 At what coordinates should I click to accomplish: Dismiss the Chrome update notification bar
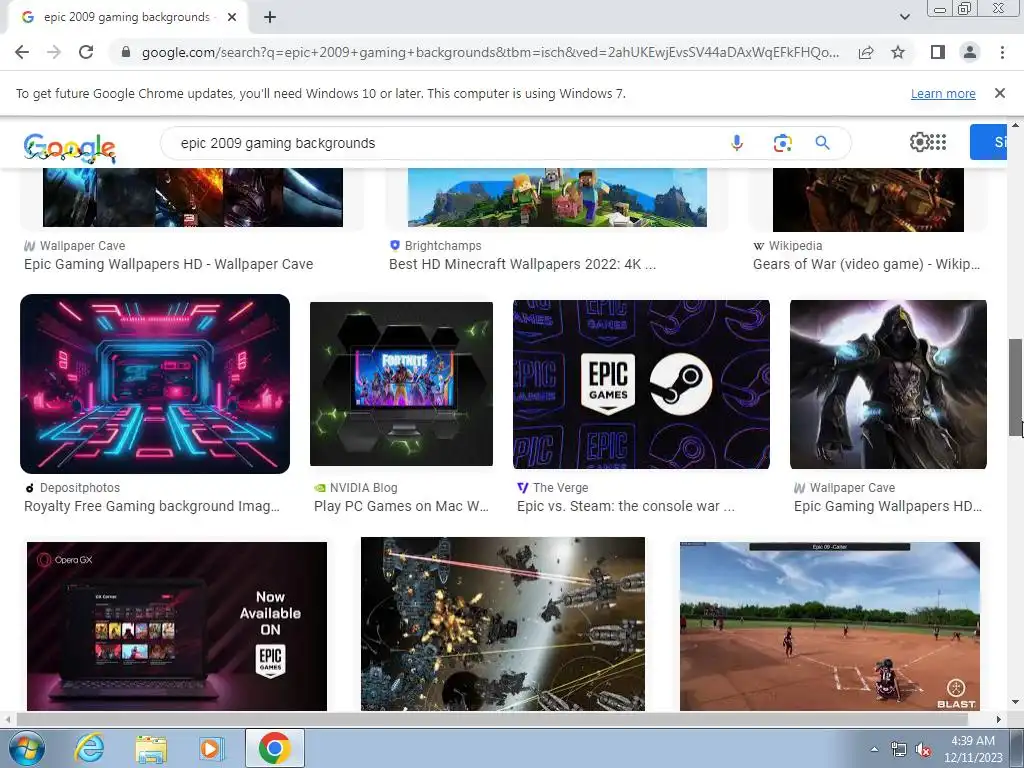point(999,93)
